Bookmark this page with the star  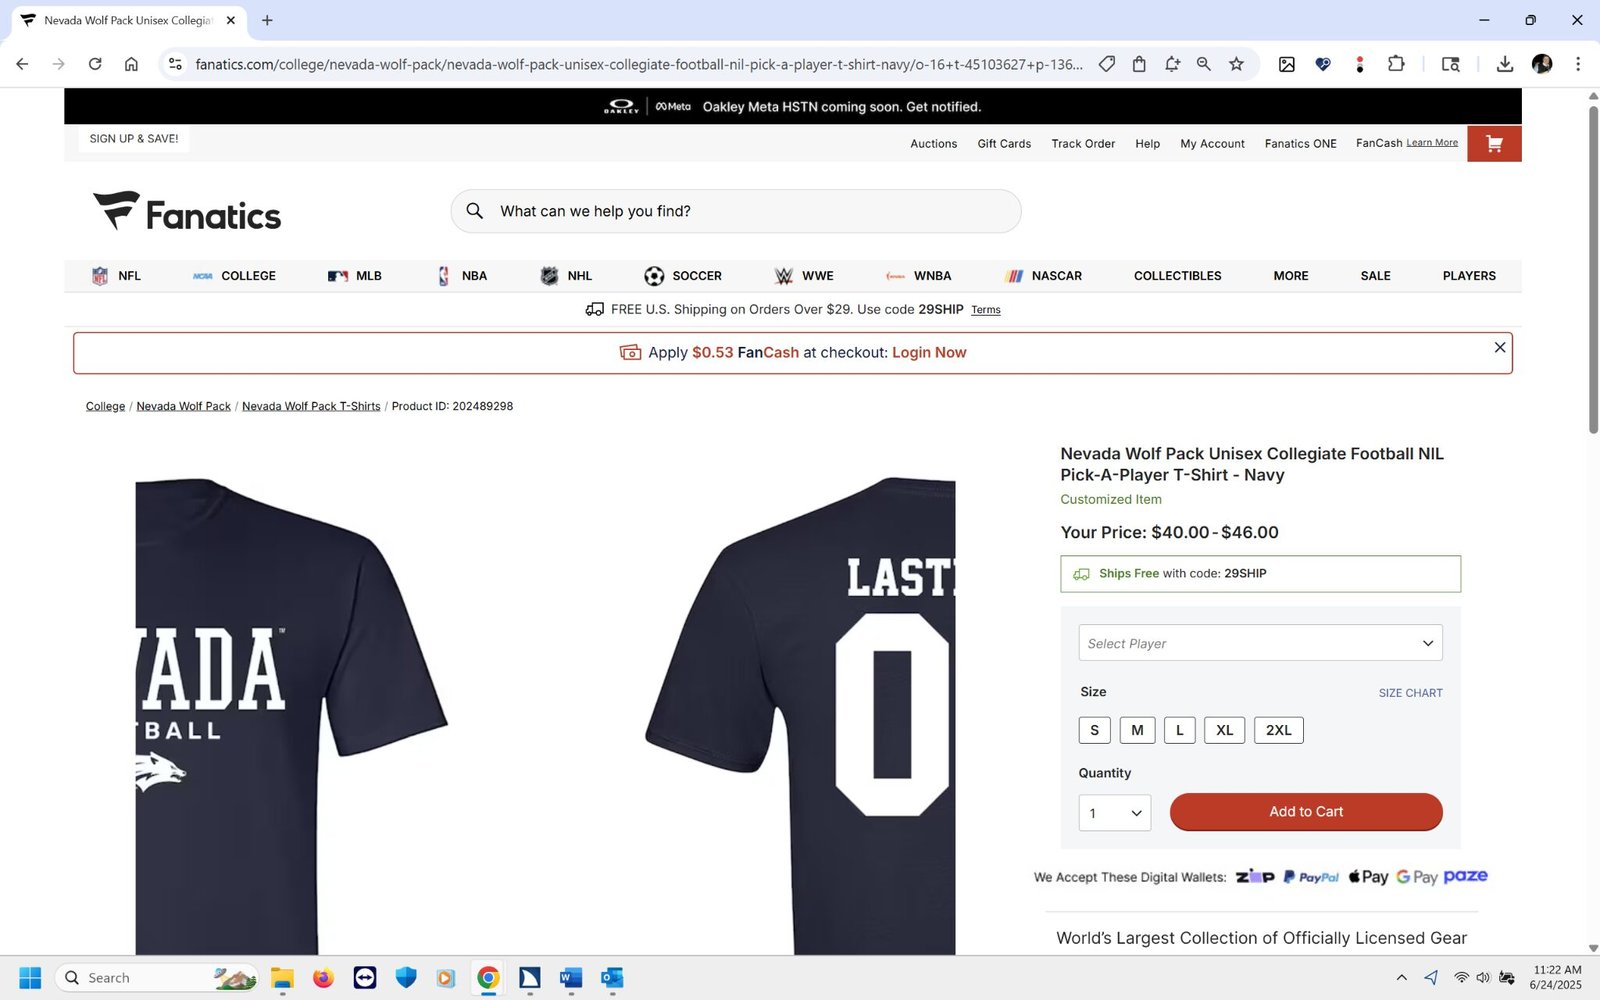(1236, 64)
